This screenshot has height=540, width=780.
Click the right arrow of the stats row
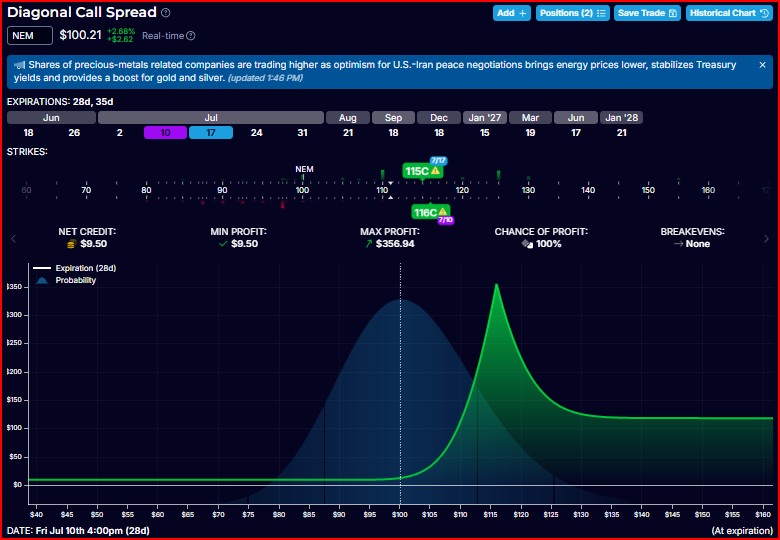point(766,239)
